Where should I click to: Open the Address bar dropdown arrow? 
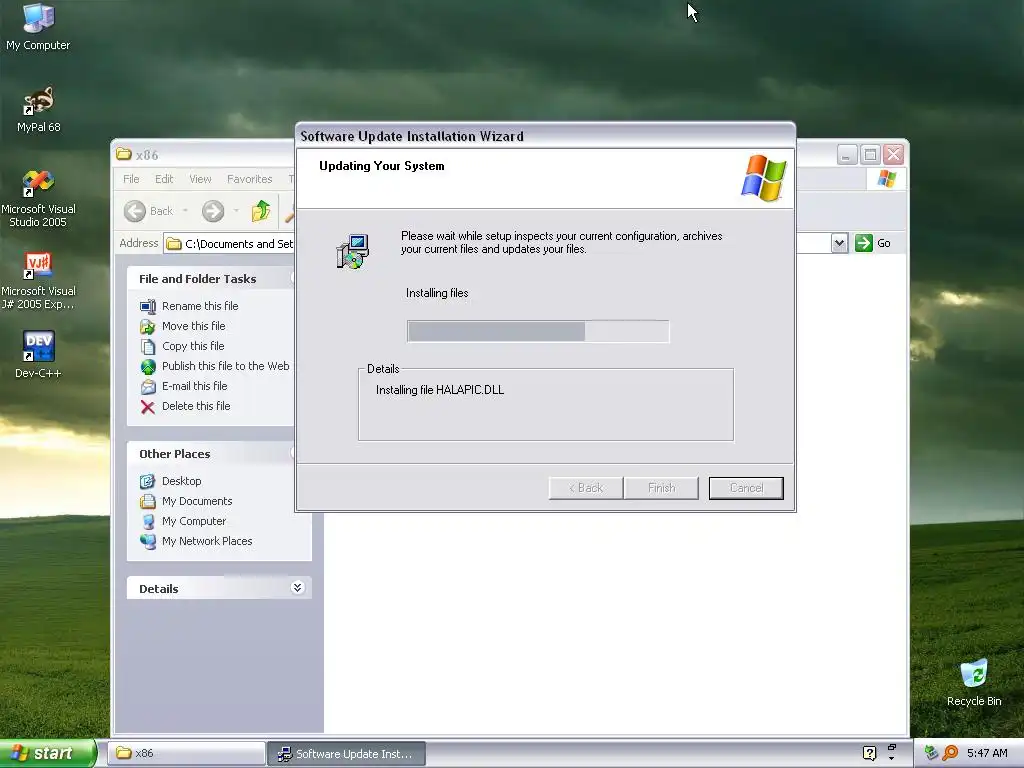click(839, 243)
